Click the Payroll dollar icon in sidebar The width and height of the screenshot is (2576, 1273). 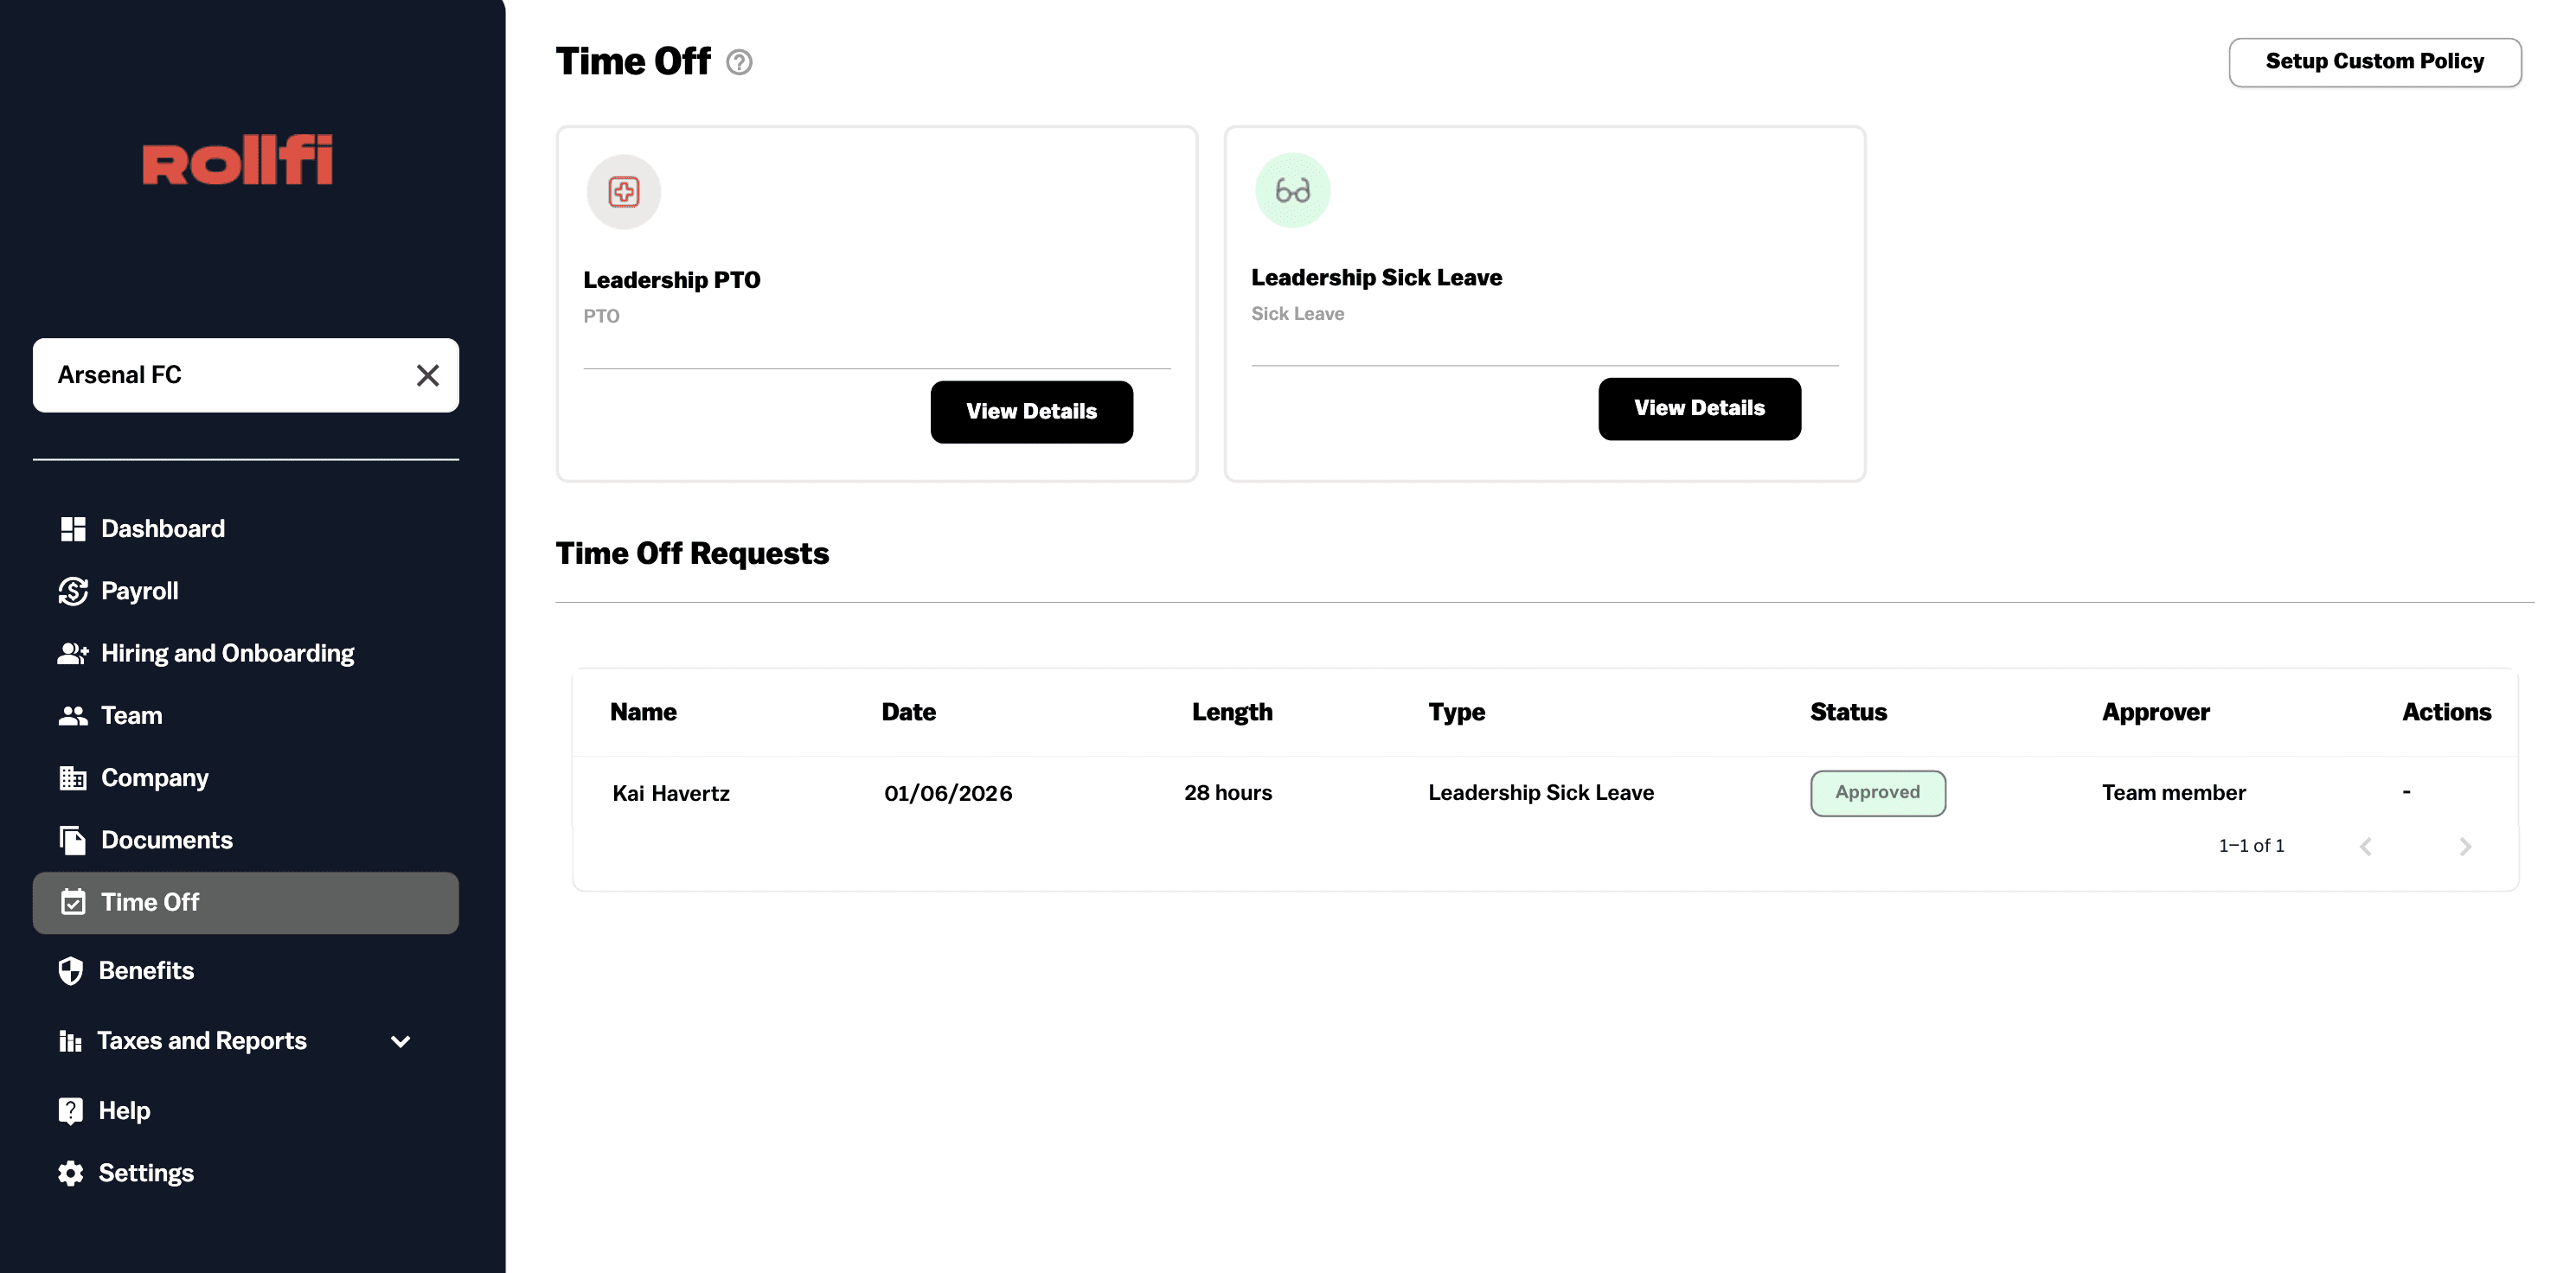click(x=72, y=591)
